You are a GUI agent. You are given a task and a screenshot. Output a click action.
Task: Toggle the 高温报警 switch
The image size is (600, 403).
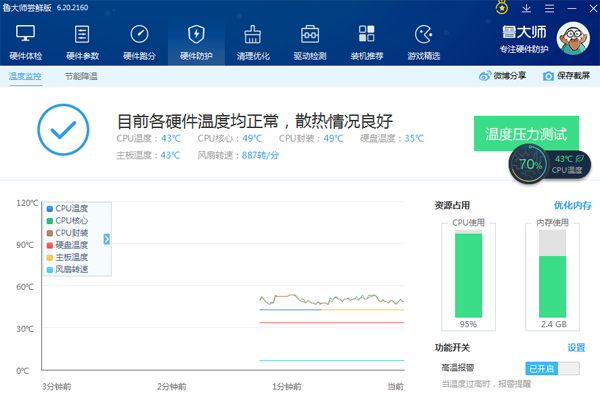click(x=552, y=369)
